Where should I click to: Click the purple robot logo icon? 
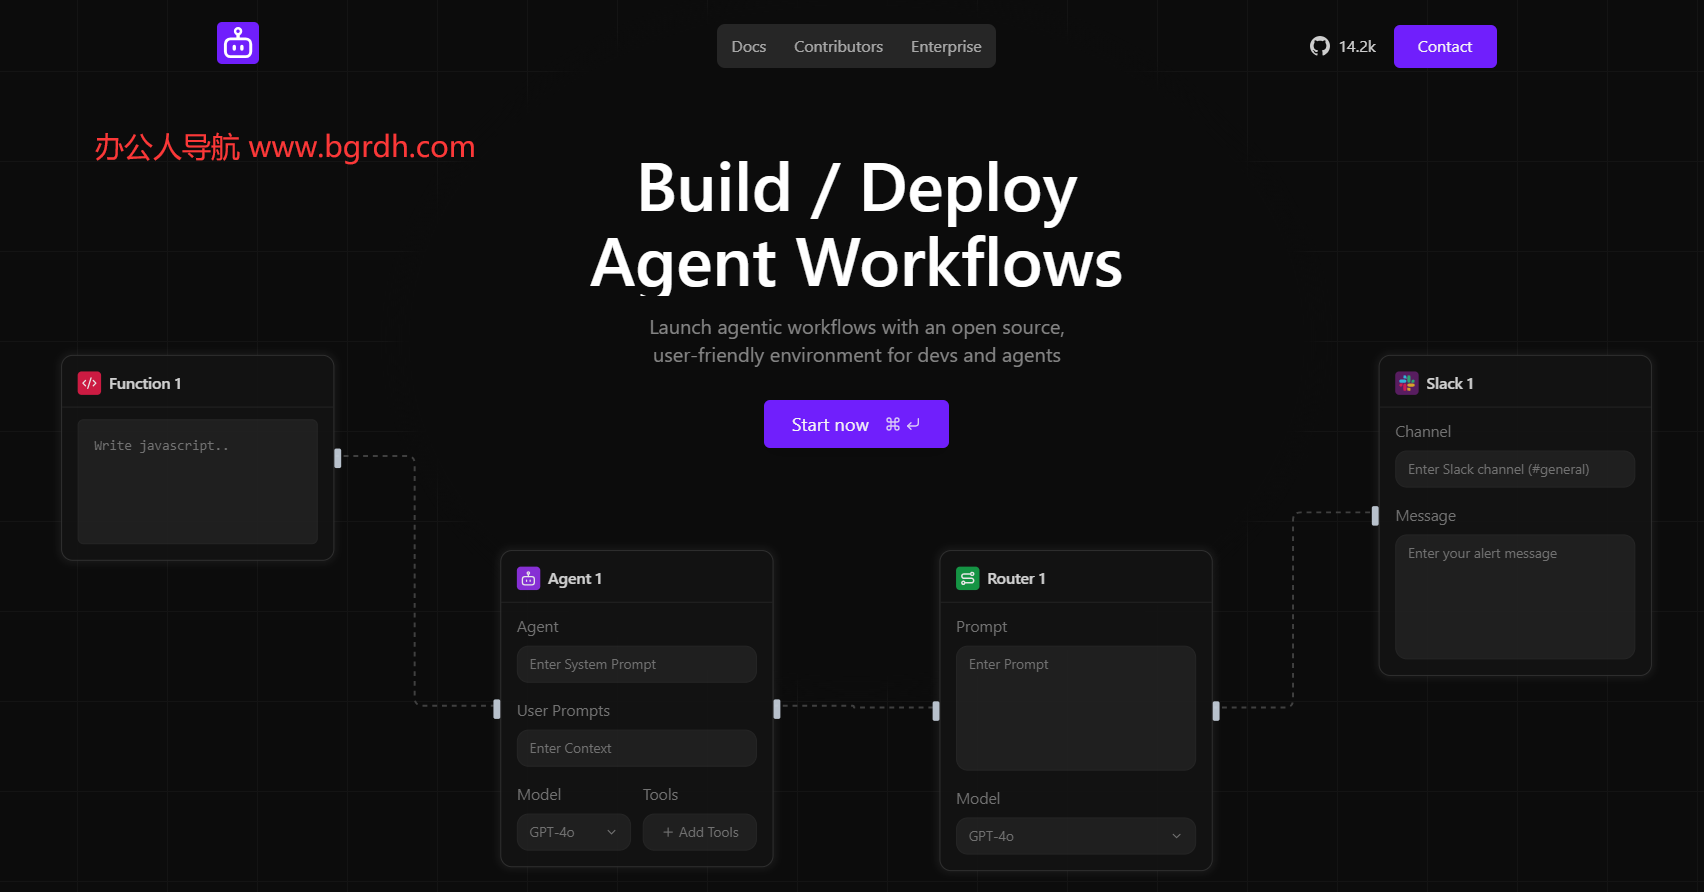tap(238, 43)
